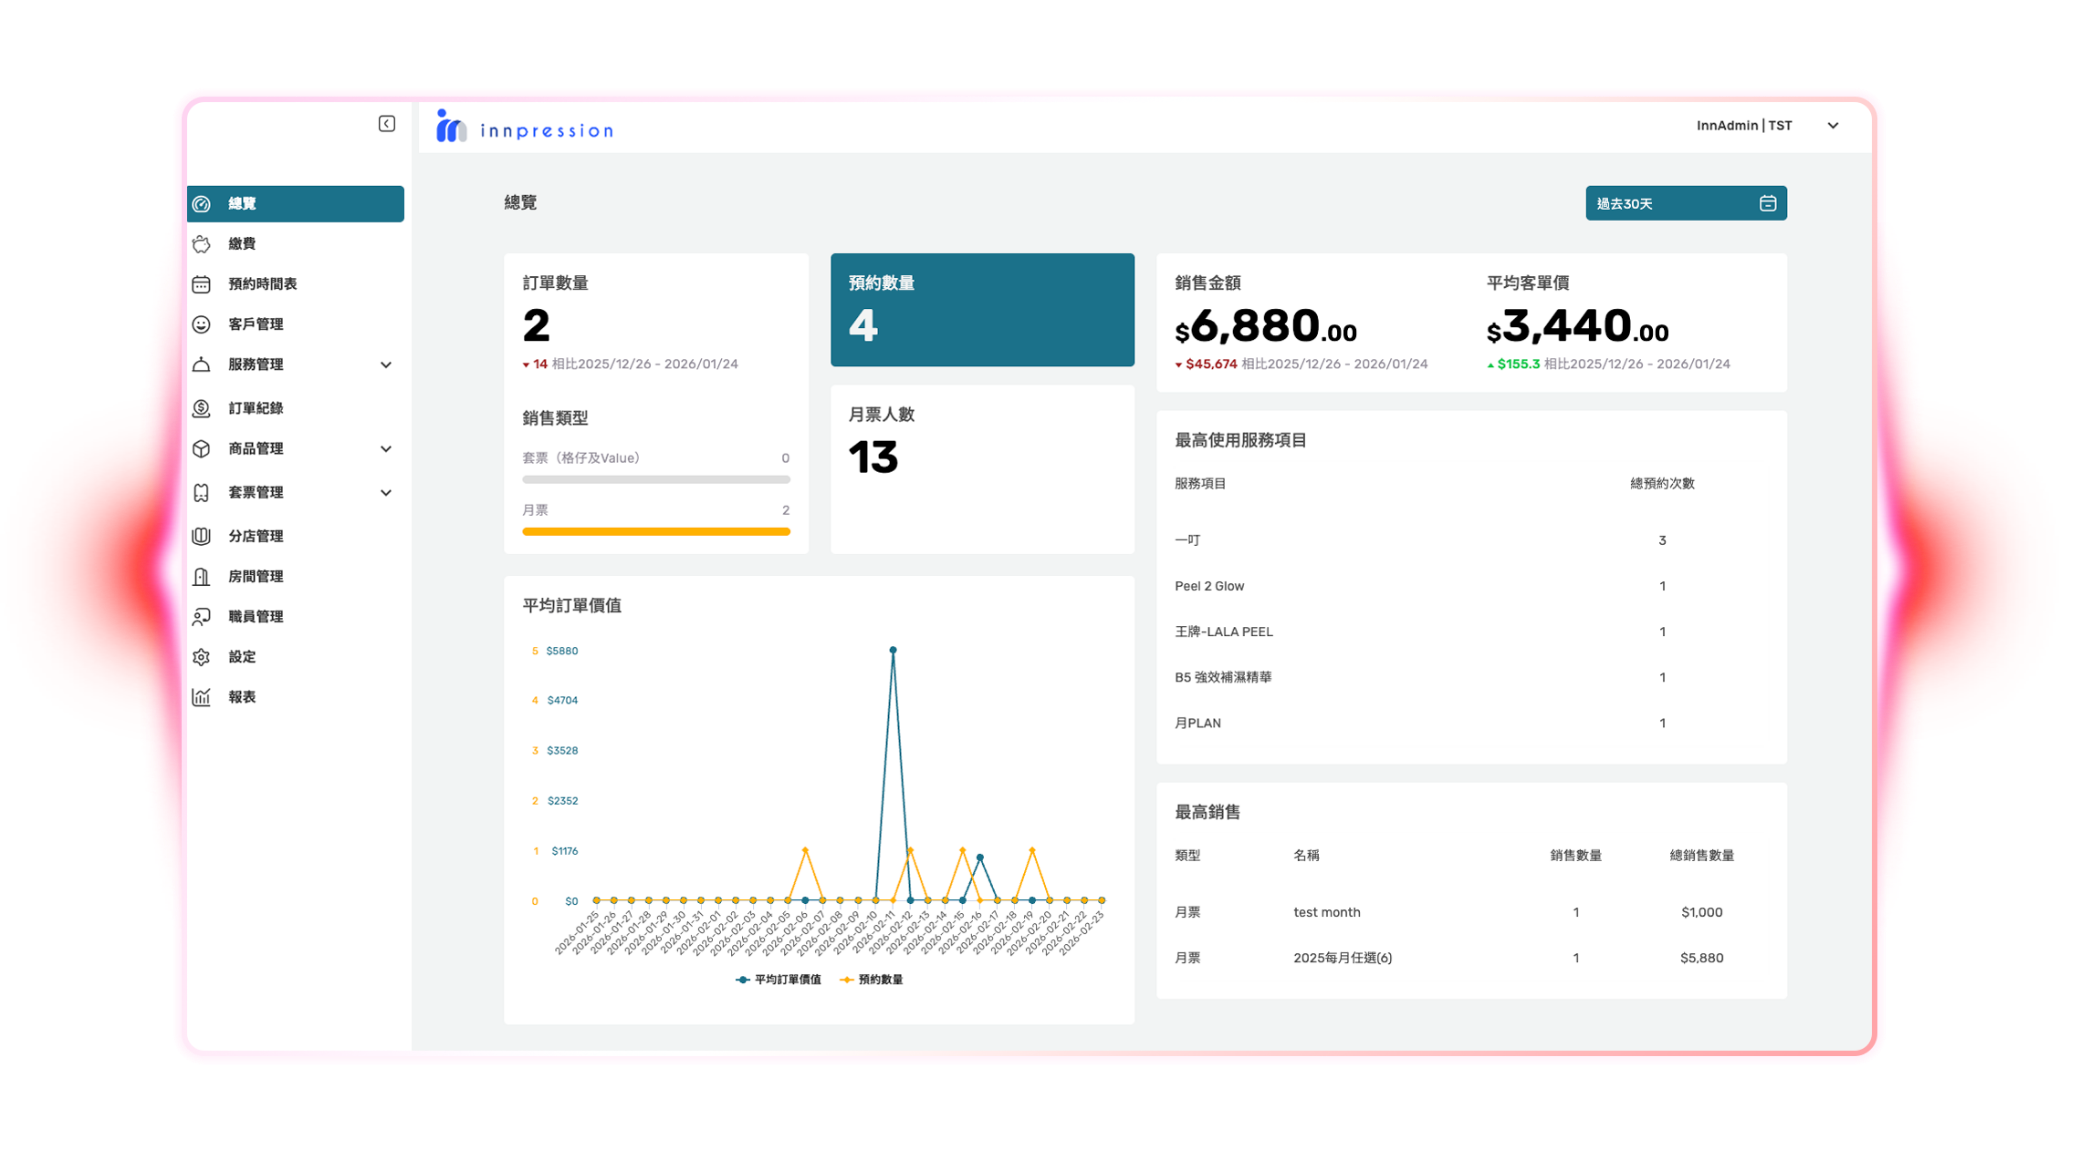Click the calendar icon in 過去30天 selector
The height and width of the screenshot is (1170, 2075).
1767,203
